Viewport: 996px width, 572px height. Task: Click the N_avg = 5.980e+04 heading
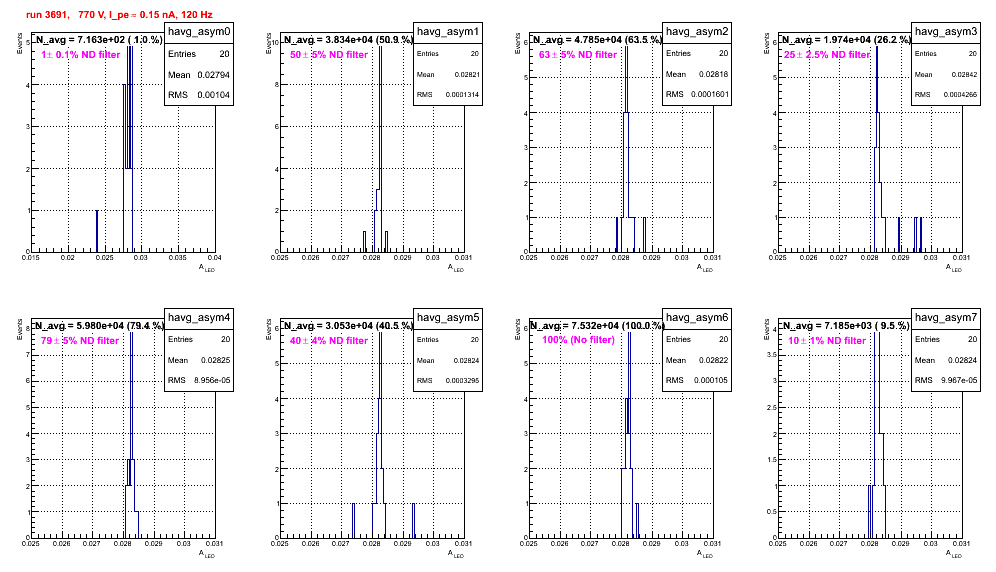click(99, 325)
